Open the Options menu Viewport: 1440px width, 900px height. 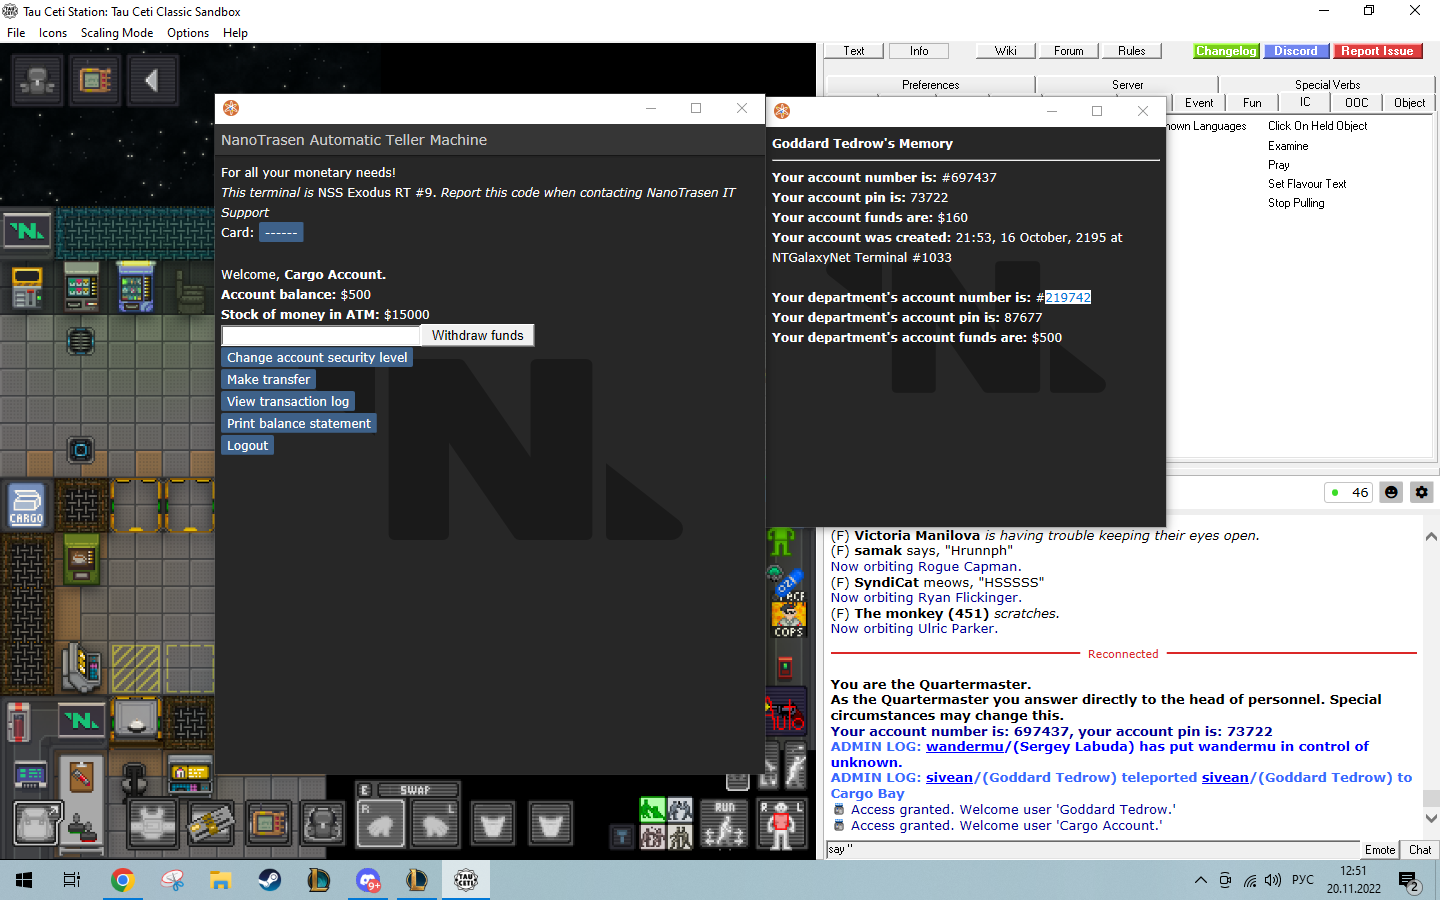point(188,33)
